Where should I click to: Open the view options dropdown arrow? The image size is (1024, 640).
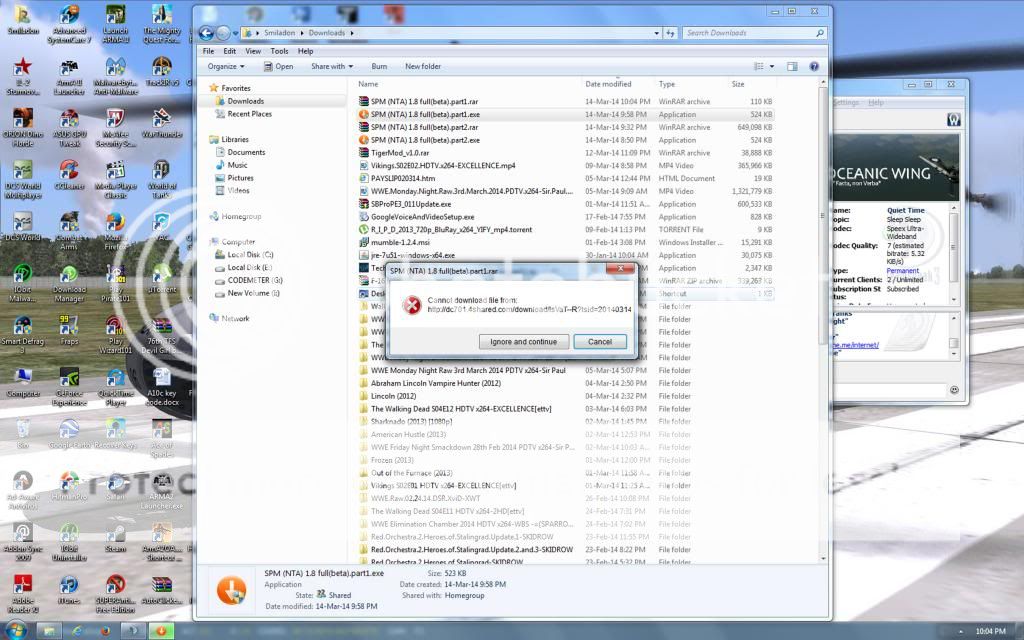tap(772, 67)
